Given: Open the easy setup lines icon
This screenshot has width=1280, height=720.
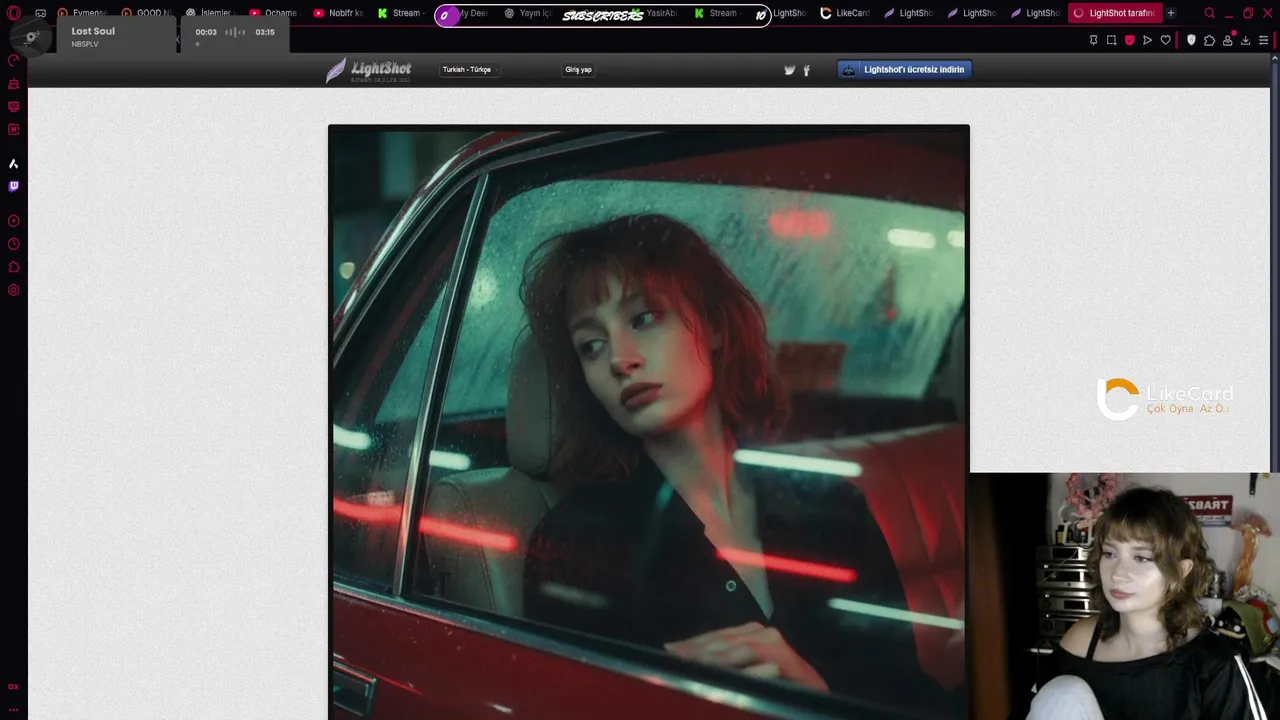Looking at the screenshot, I should pyautogui.click(x=1264, y=40).
